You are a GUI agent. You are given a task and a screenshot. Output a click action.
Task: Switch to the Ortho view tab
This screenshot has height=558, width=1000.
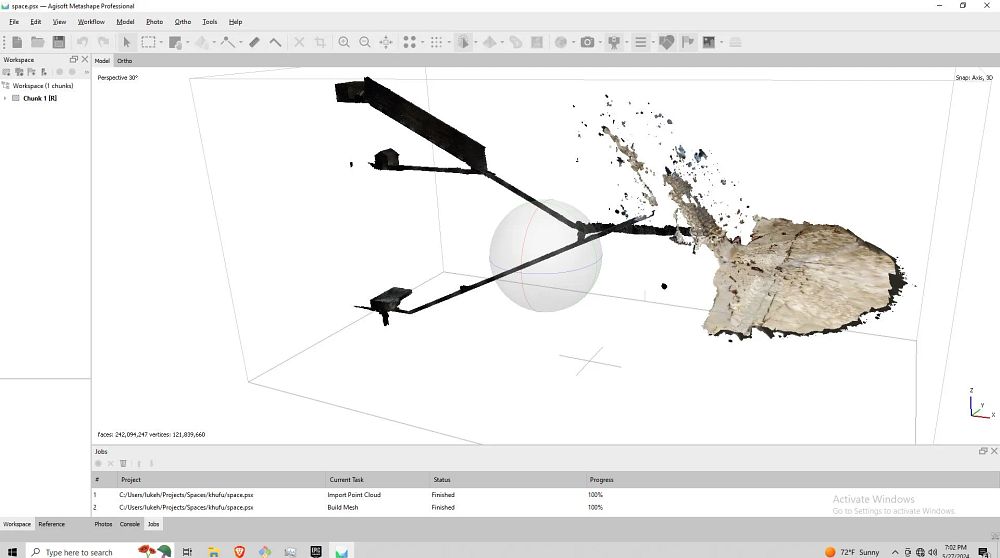tap(125, 61)
